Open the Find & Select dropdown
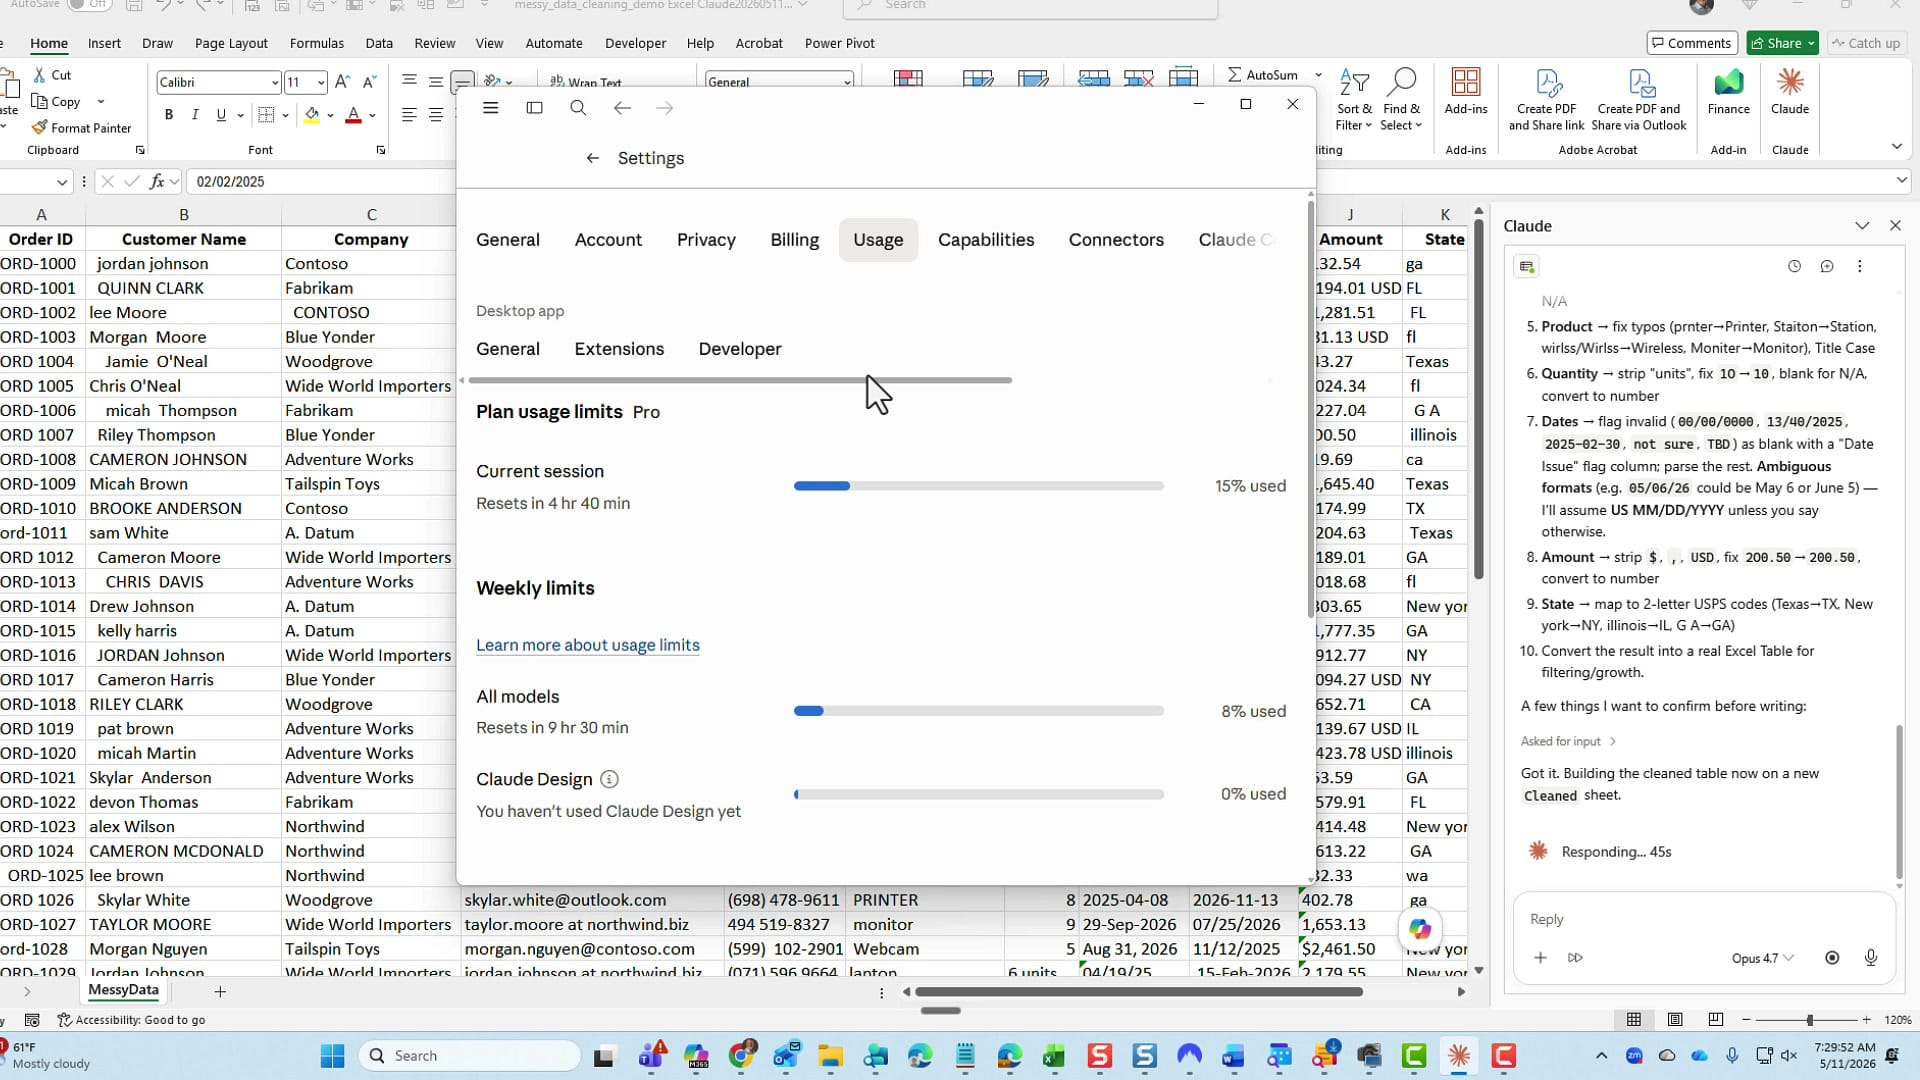The image size is (1920, 1080). pos(1402,100)
